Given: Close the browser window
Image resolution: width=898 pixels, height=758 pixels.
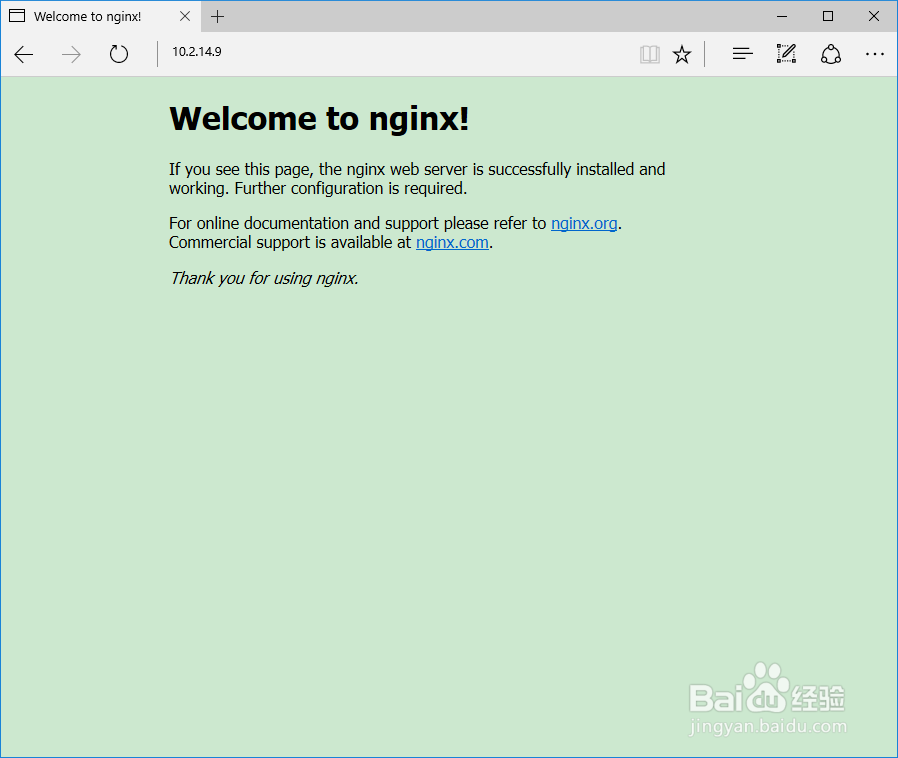Looking at the screenshot, I should [874, 16].
